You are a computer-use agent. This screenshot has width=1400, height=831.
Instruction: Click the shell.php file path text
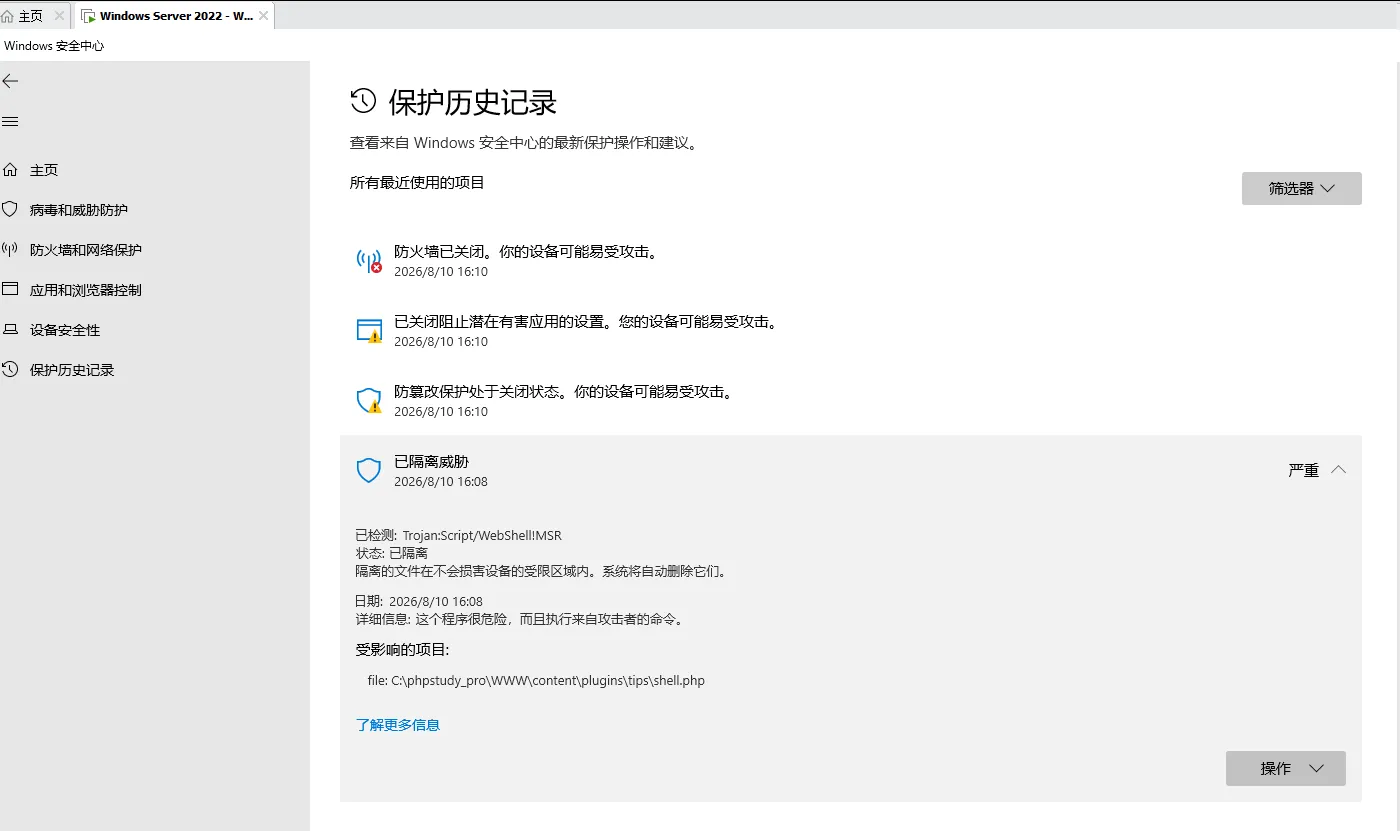click(x=536, y=681)
